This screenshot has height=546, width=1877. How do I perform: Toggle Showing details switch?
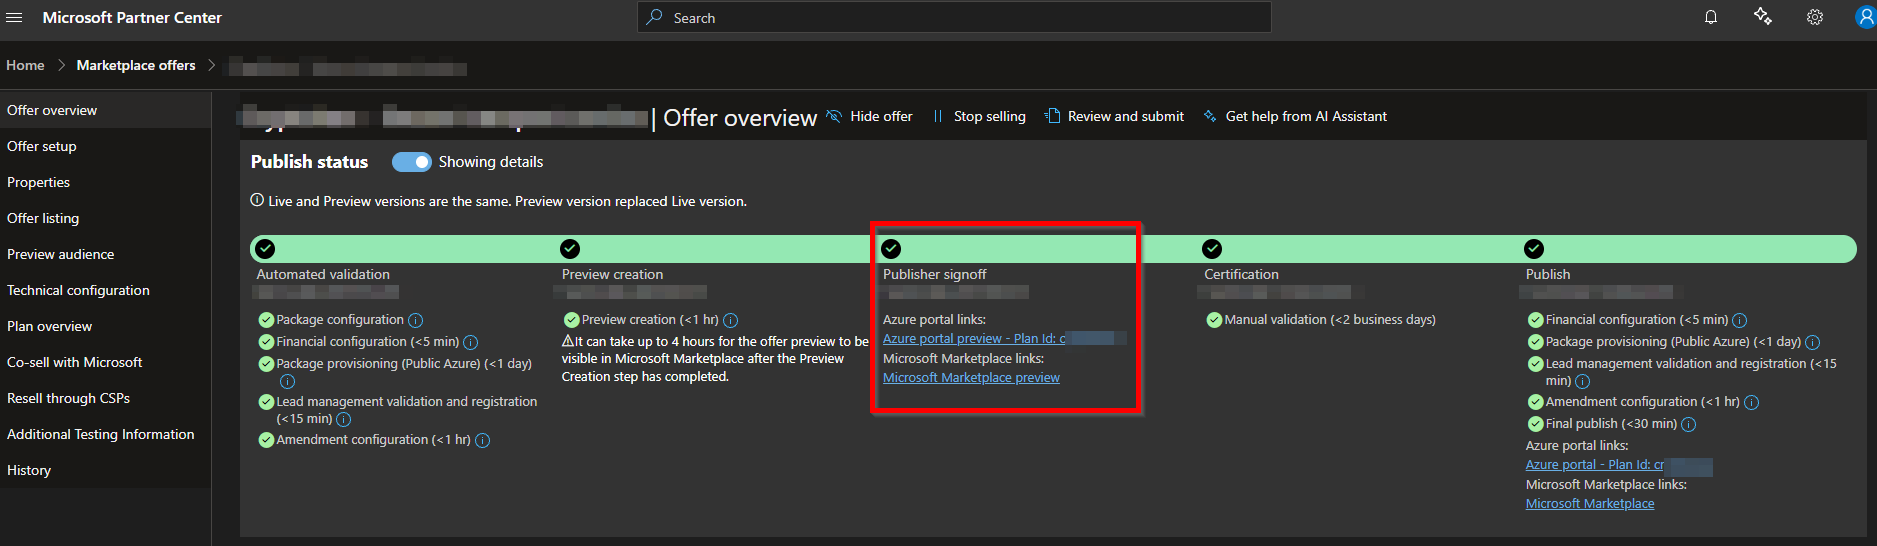coord(411,162)
